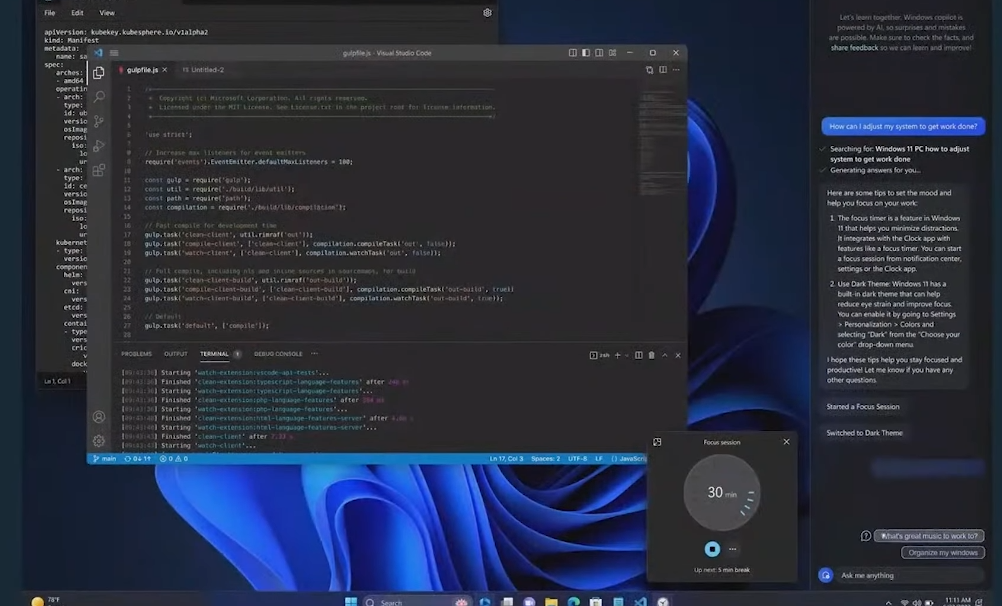Click the main branch in status bar

coord(105,458)
